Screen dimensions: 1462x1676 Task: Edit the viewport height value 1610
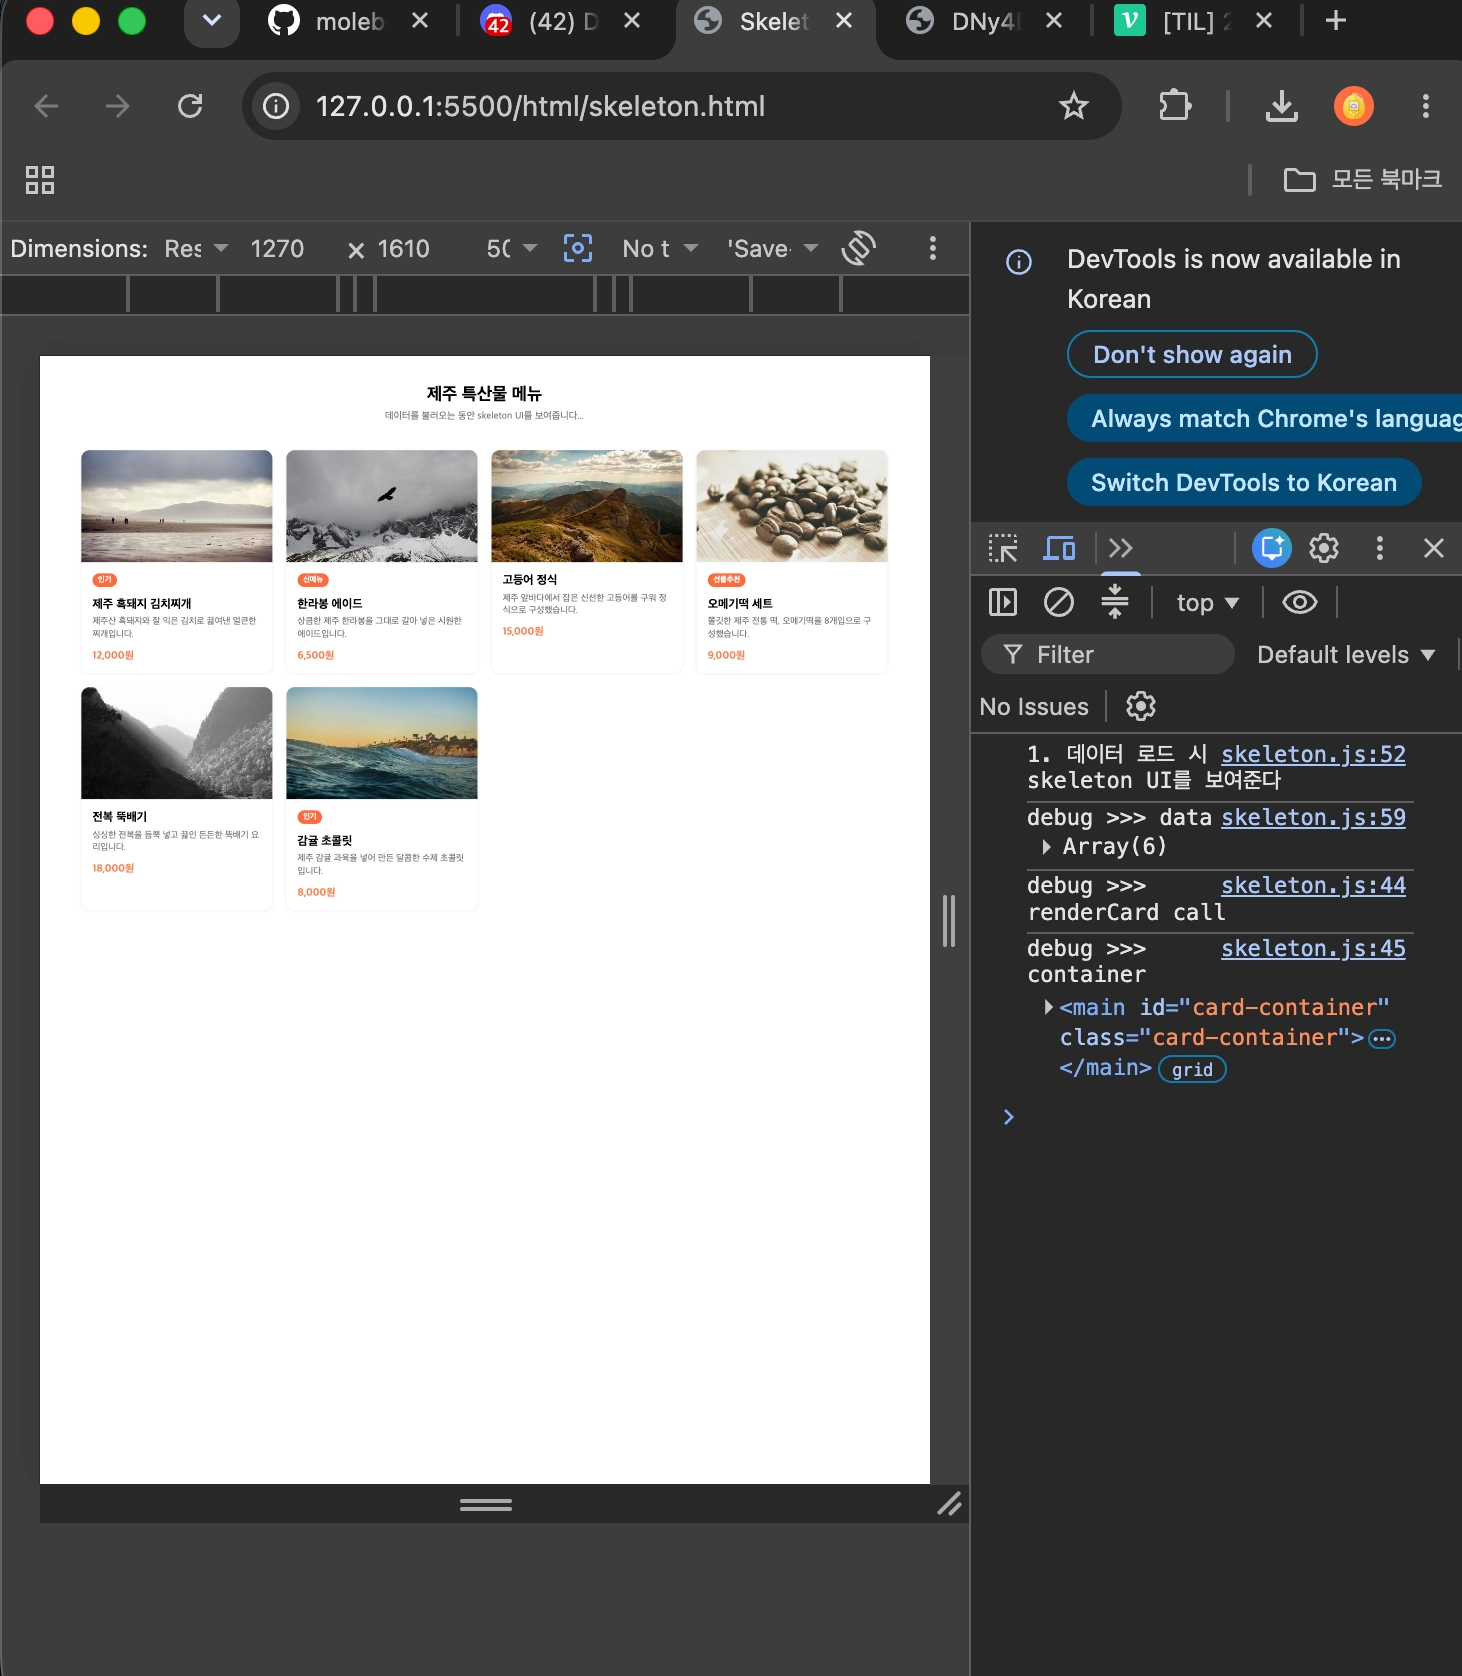(404, 249)
